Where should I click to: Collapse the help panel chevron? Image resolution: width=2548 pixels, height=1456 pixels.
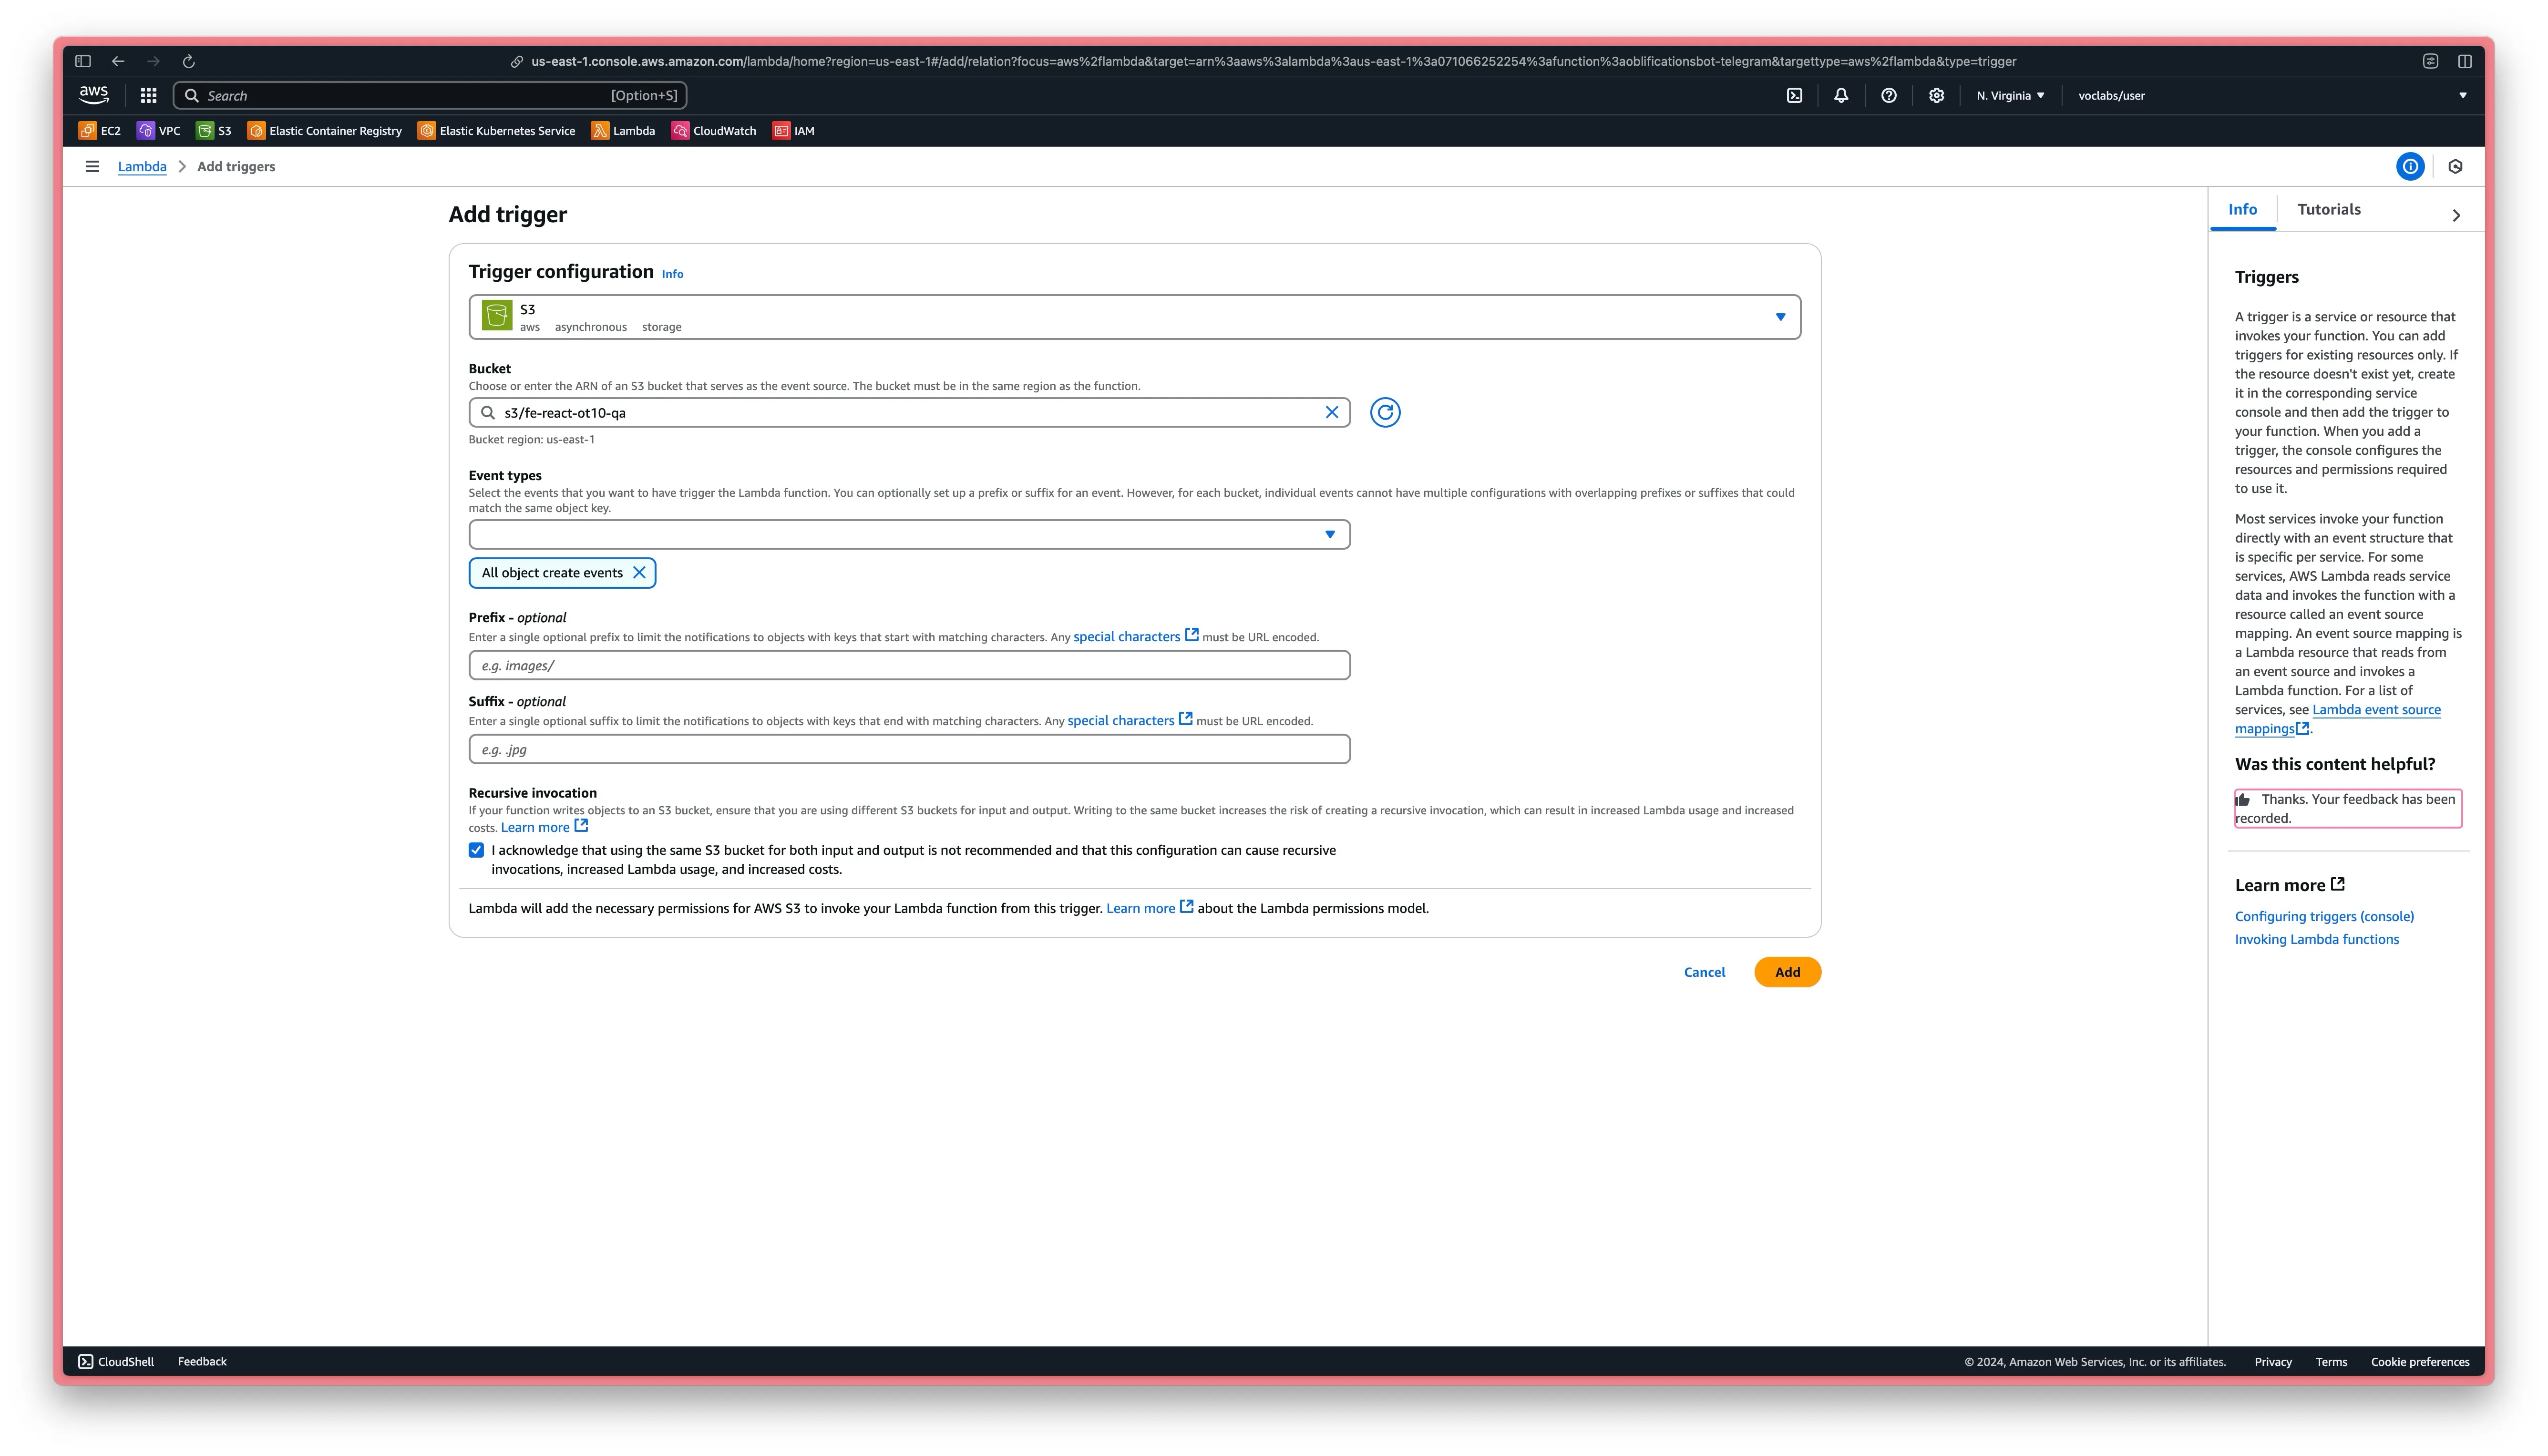pyautogui.click(x=2456, y=215)
